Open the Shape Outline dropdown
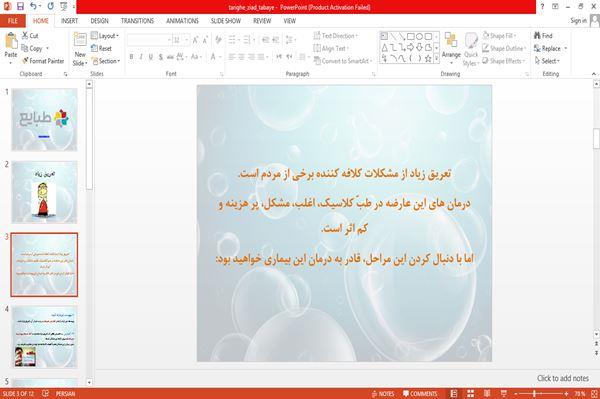600x399 pixels. (x=504, y=49)
